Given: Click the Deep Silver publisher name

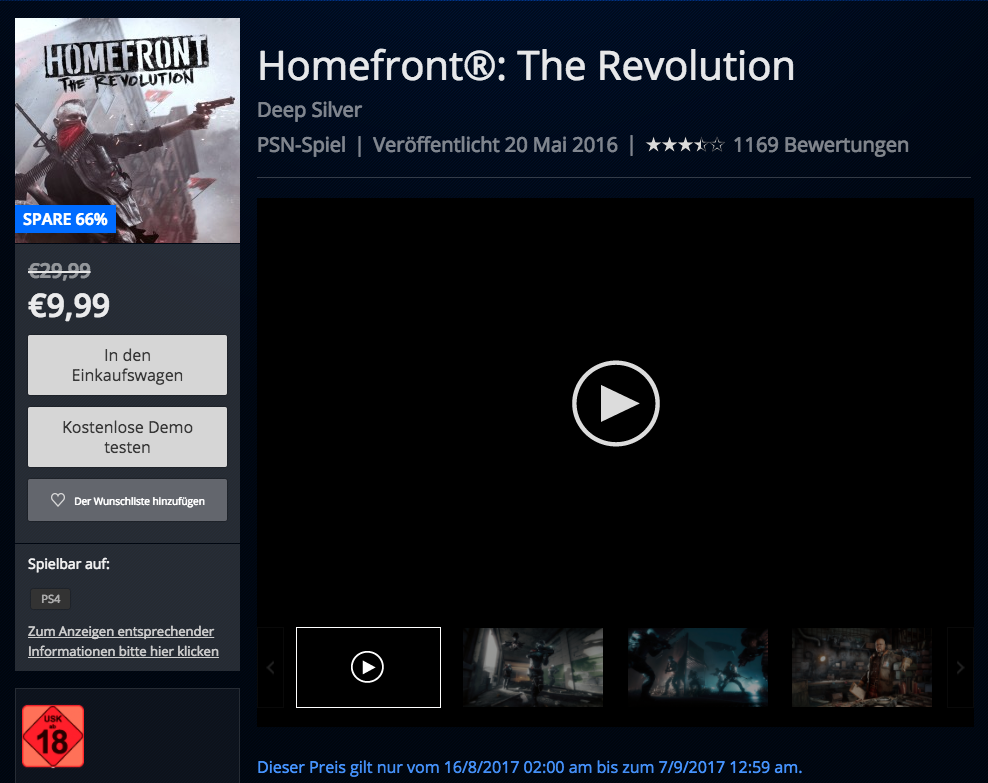Looking at the screenshot, I should pyautogui.click(x=309, y=110).
